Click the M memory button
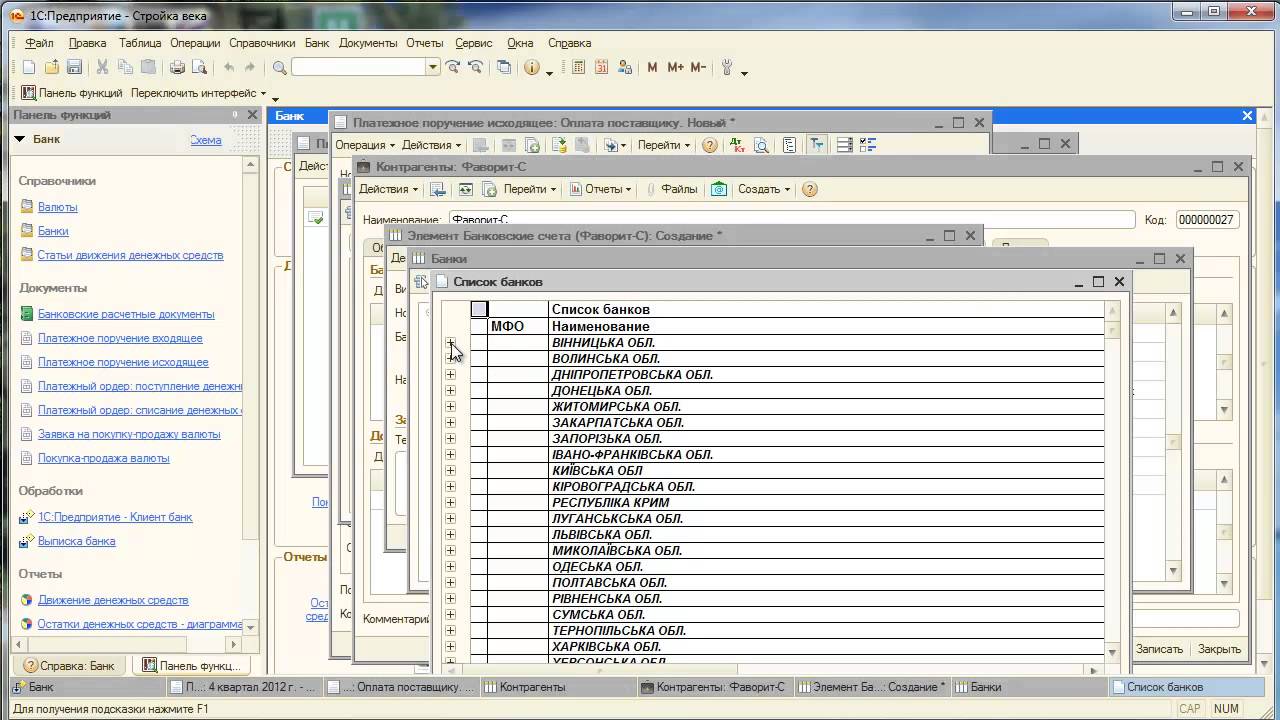 click(x=652, y=67)
